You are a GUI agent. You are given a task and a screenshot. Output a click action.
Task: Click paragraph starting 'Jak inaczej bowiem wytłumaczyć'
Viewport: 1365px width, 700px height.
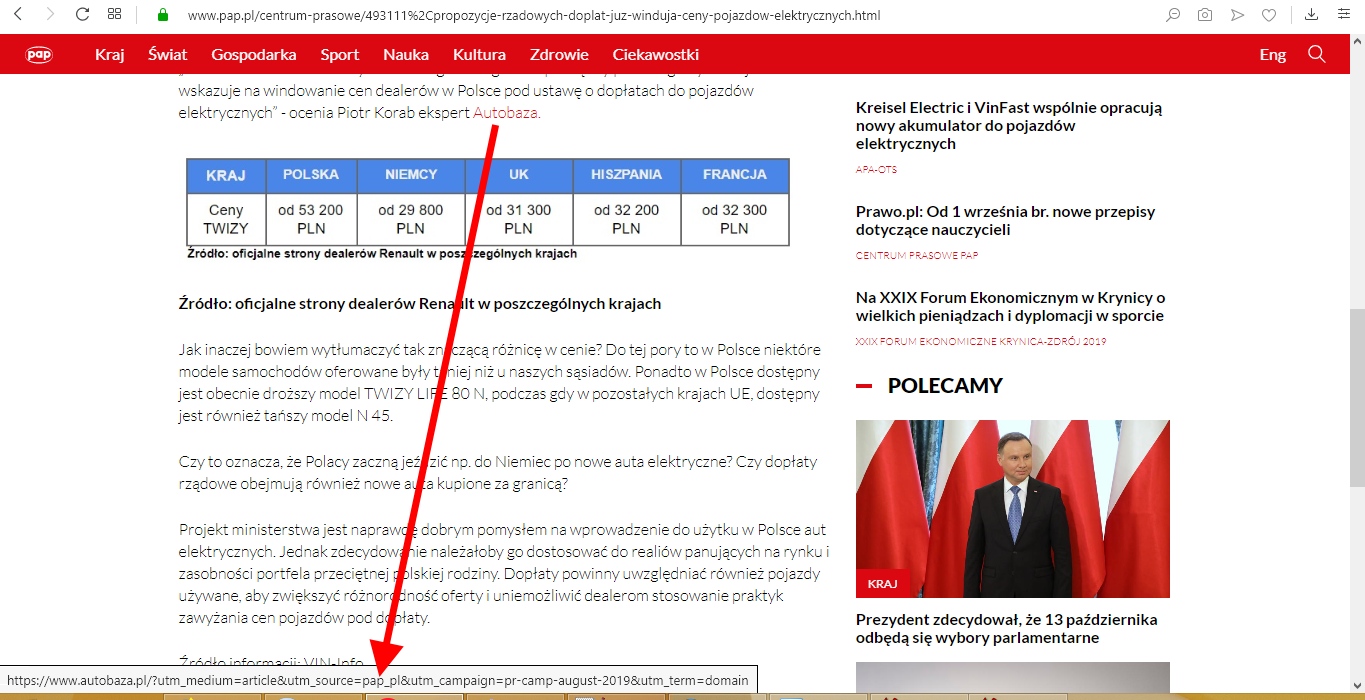pyautogui.click(x=500, y=383)
